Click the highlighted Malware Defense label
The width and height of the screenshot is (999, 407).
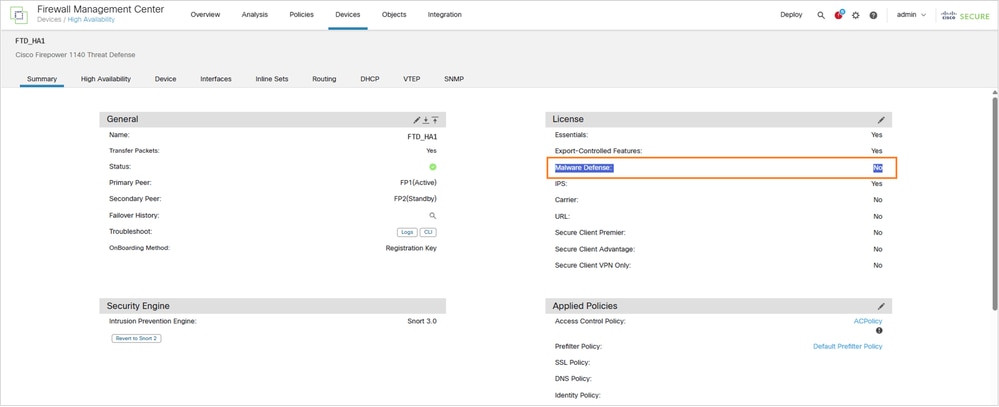tap(584, 168)
